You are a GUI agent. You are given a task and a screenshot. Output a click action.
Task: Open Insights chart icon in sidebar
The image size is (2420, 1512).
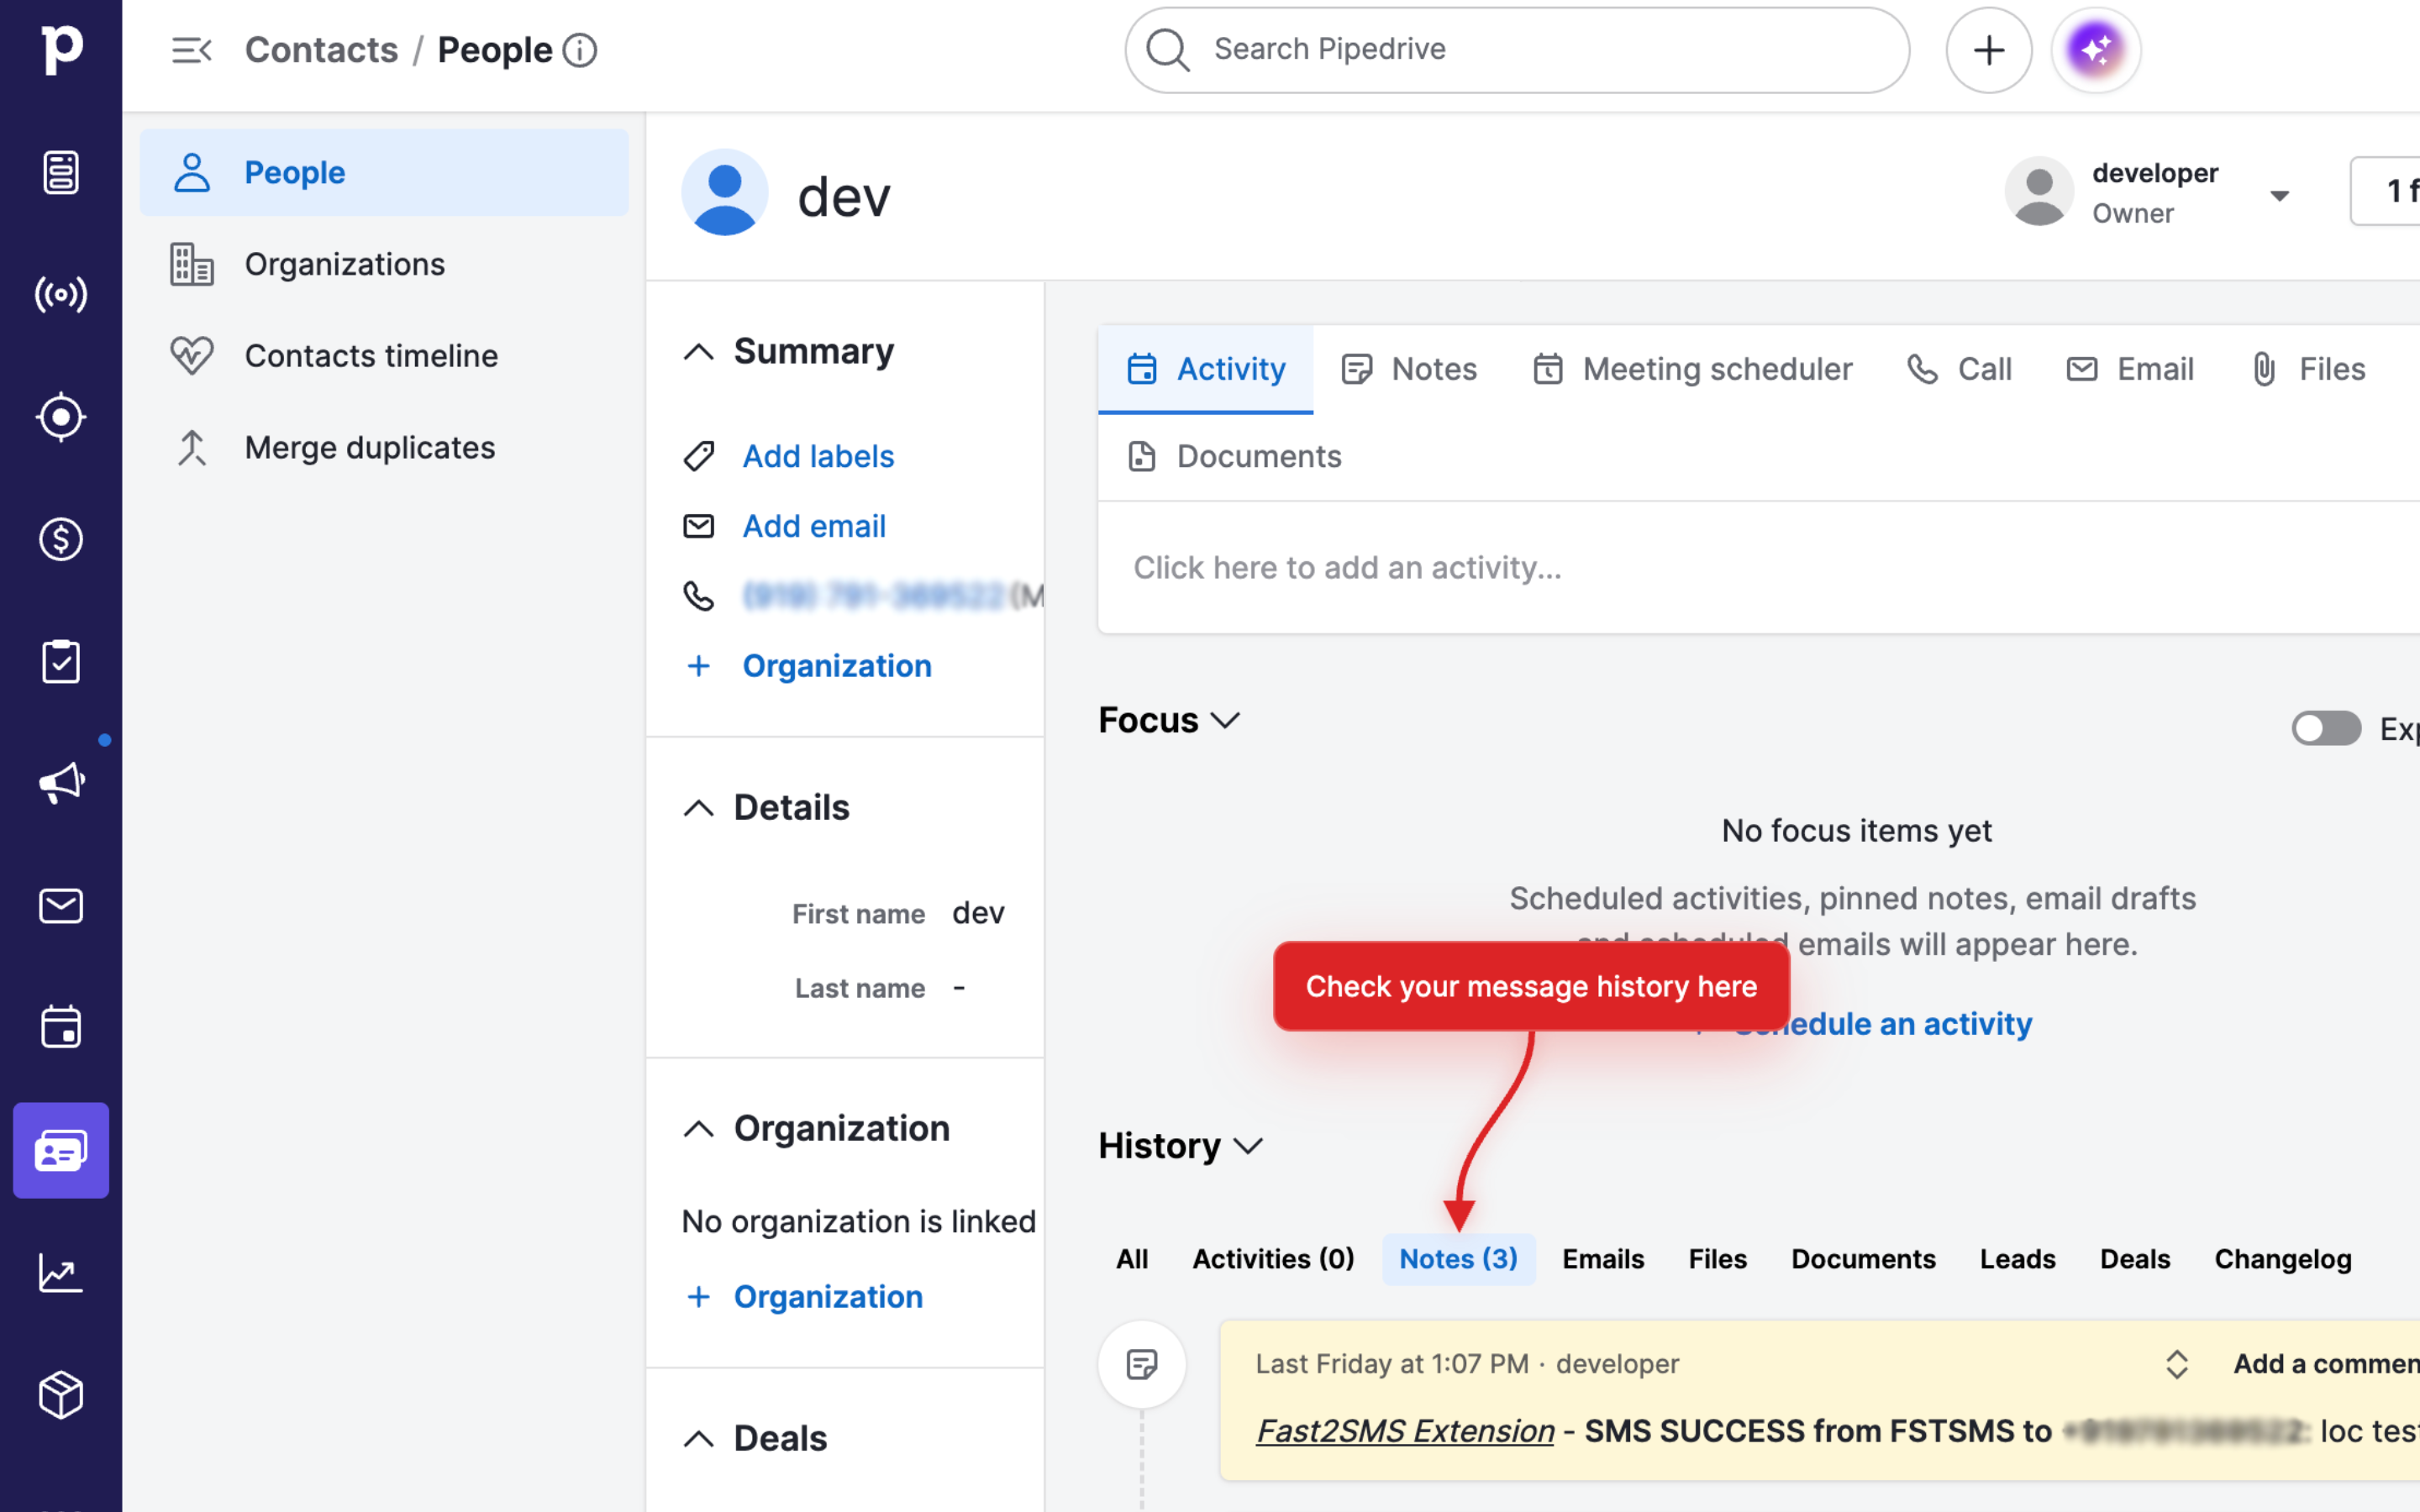tap(61, 1272)
